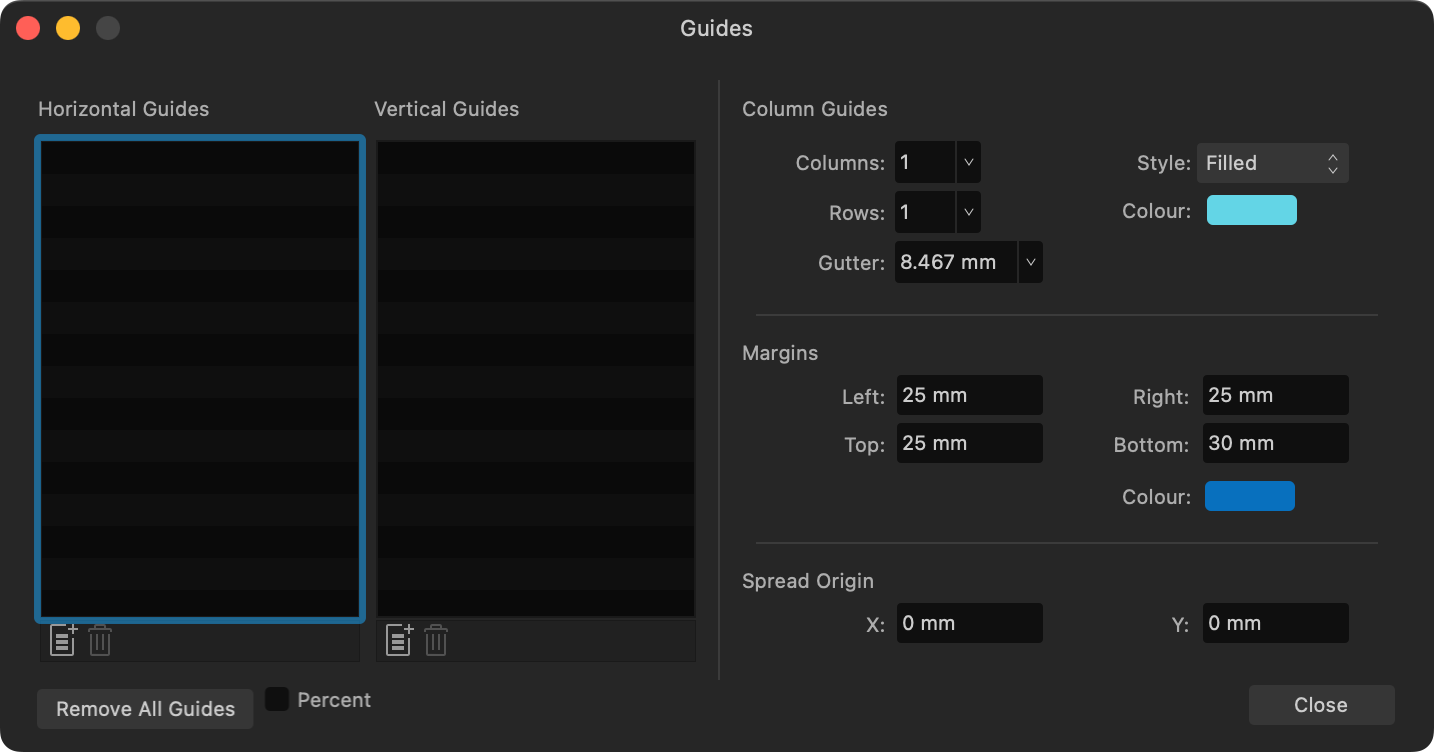Click the Remove All Guides button
This screenshot has height=752, width=1434.
144,708
